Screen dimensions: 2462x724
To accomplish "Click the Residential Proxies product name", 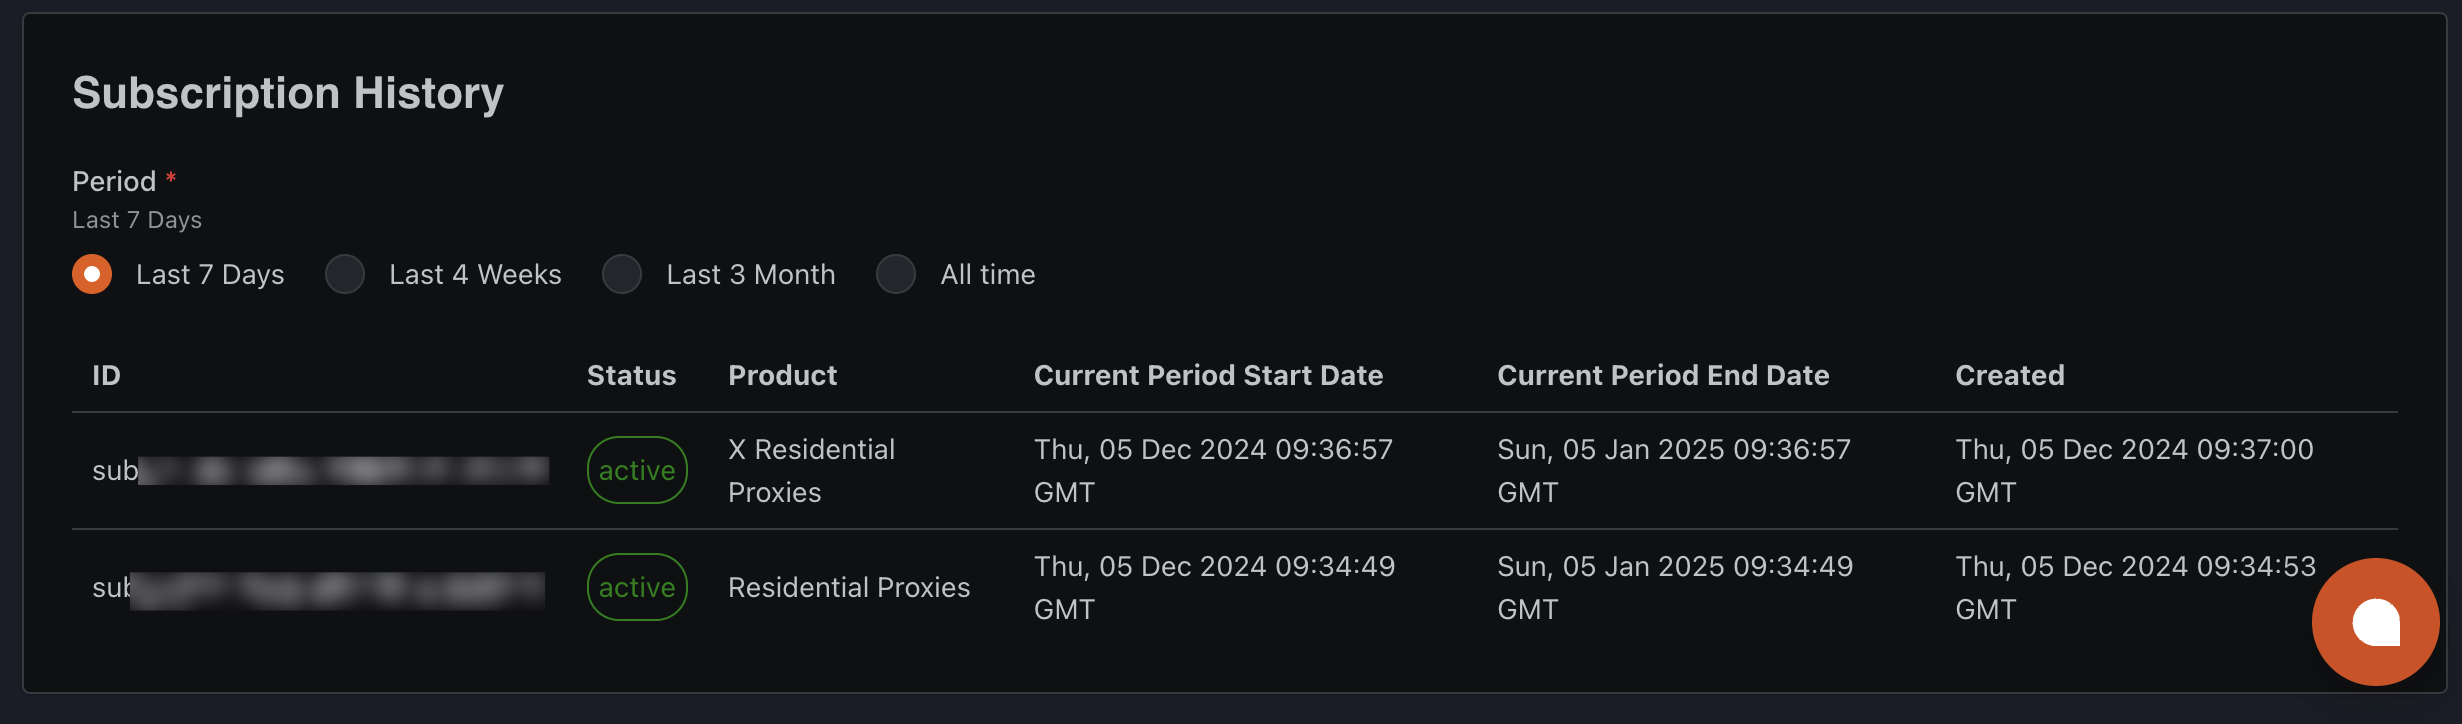I will (849, 587).
